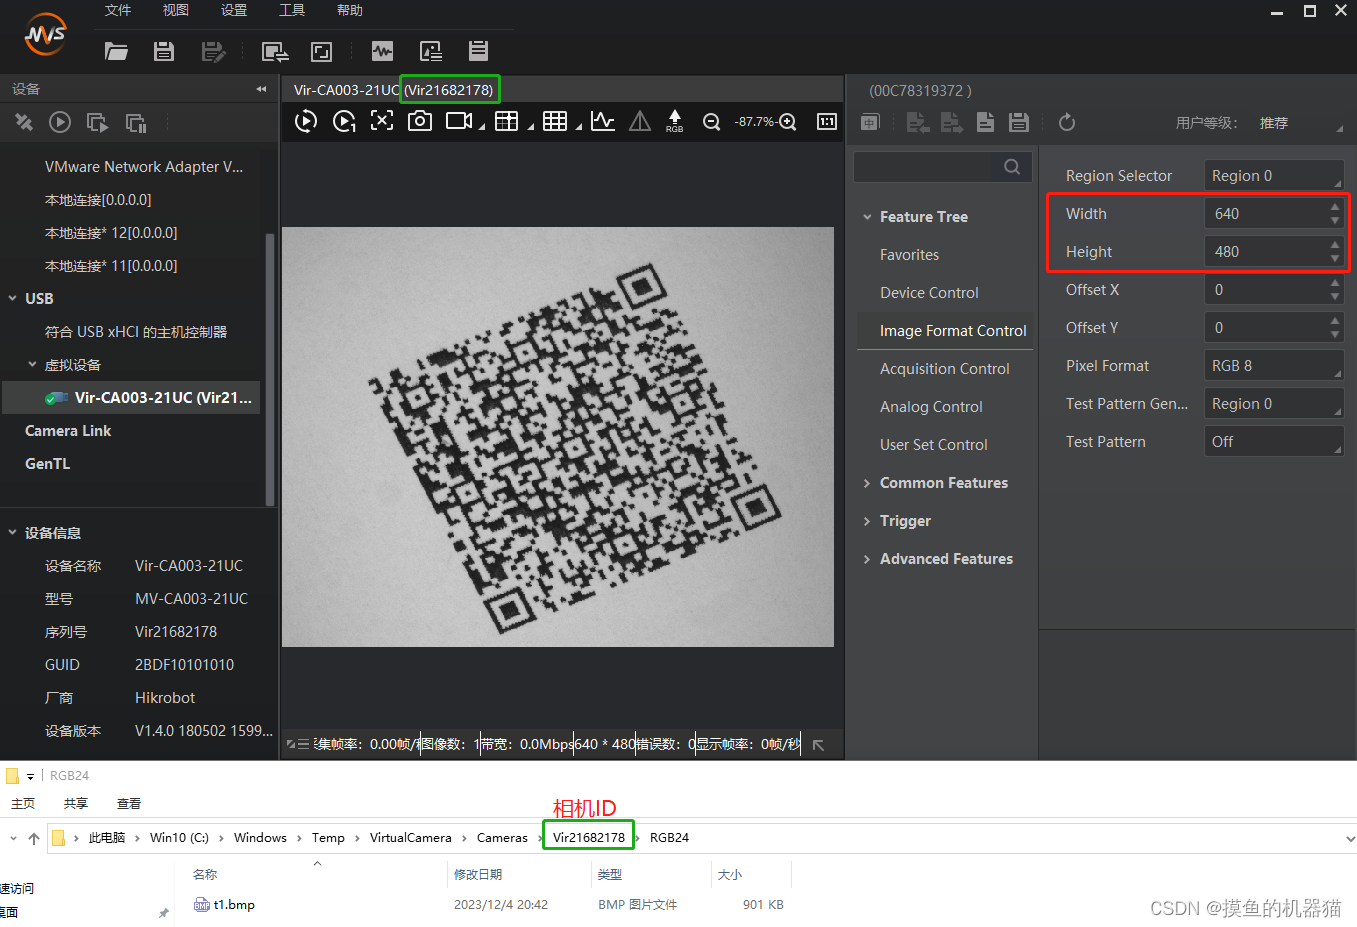Click the document icon in property toolbar
This screenshot has width=1357, height=927.
pyautogui.click(x=985, y=122)
